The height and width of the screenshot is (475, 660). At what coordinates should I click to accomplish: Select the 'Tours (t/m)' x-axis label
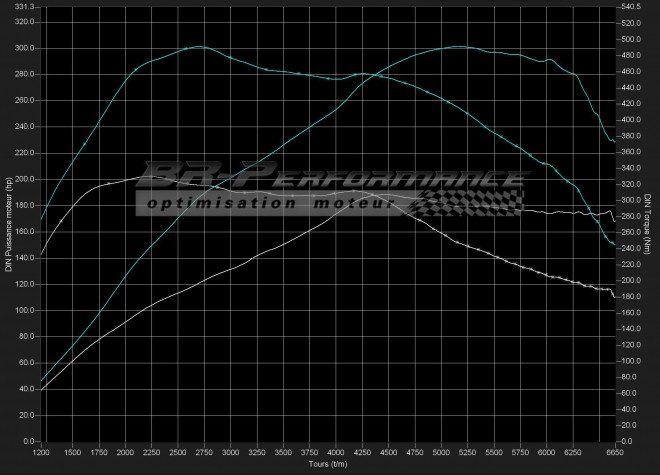pos(326,465)
